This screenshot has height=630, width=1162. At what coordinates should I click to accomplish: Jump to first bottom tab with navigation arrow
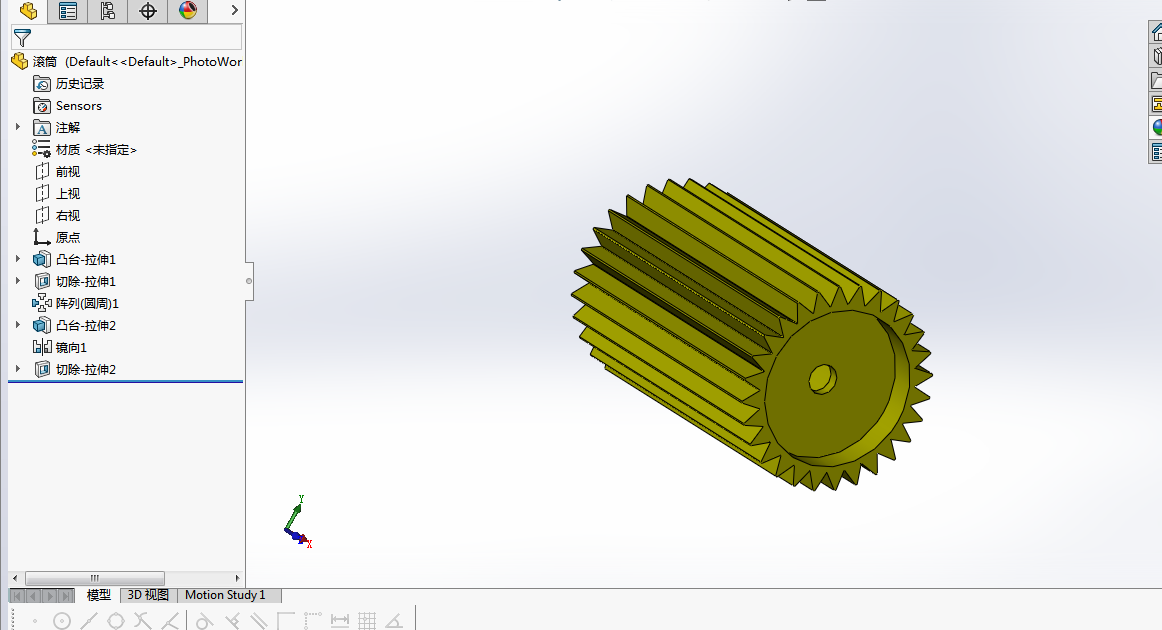(x=17, y=596)
